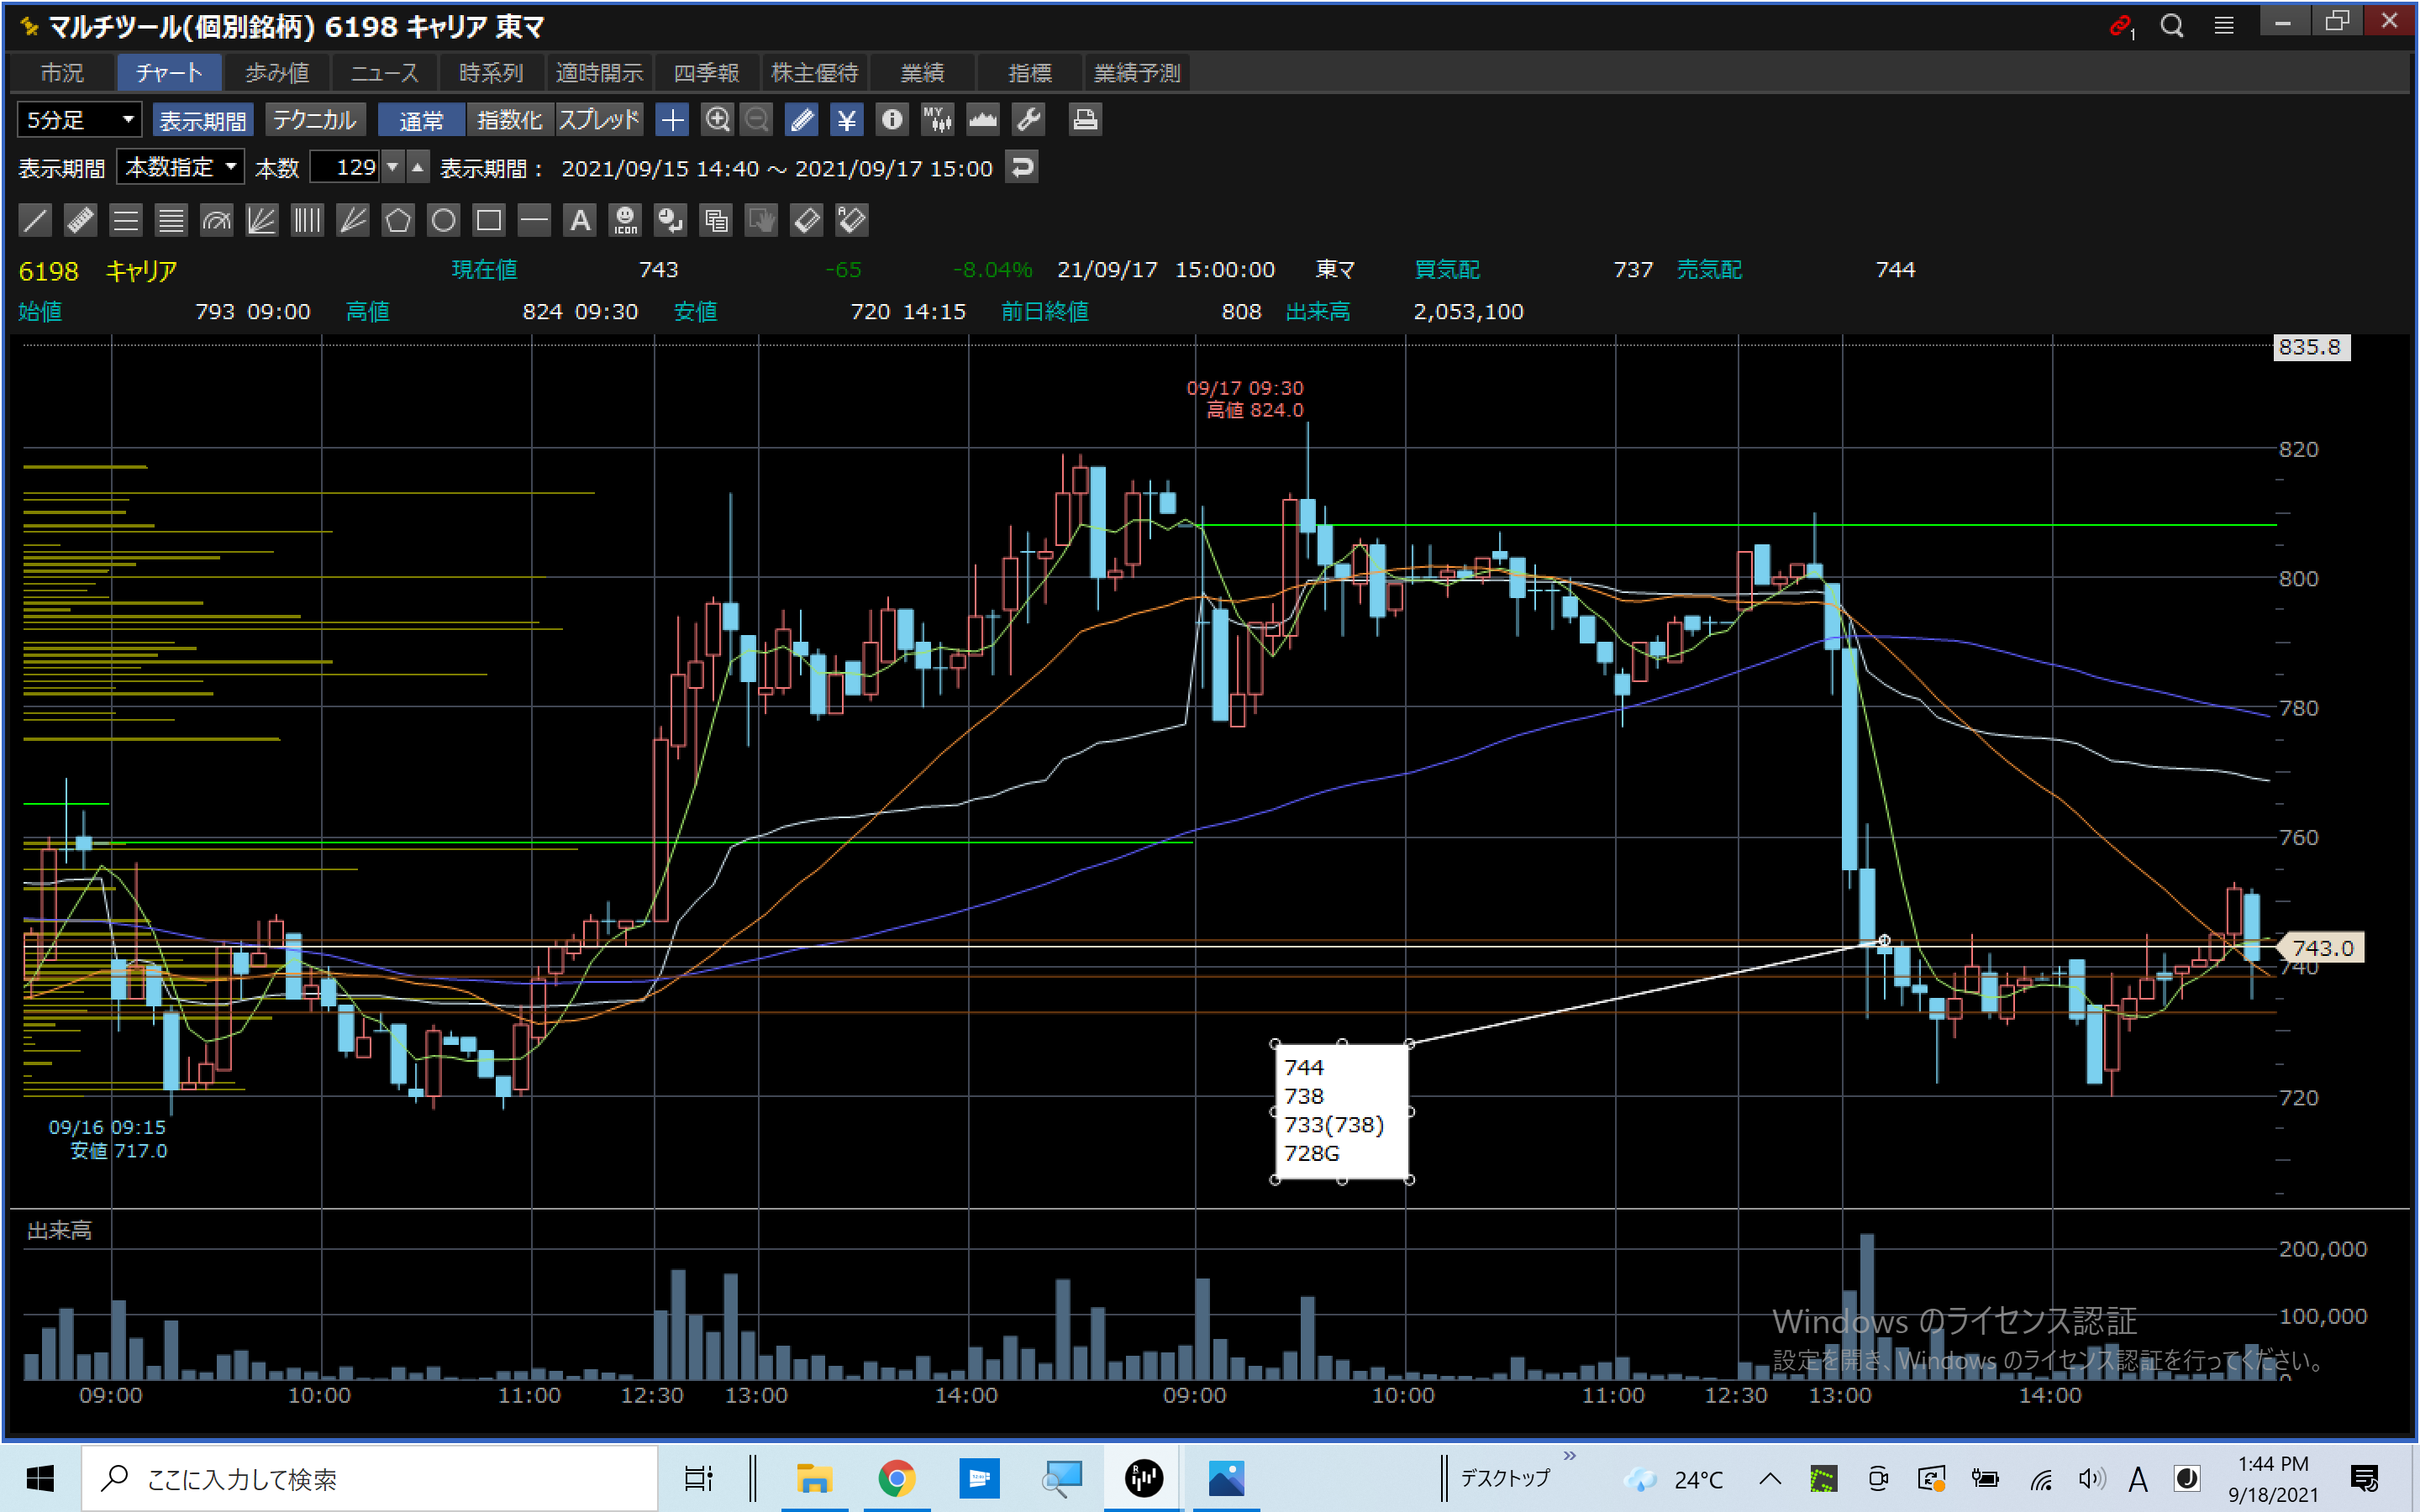The height and width of the screenshot is (1512, 2420).
Task: Print the chart with printer icon
Action: 1085,120
